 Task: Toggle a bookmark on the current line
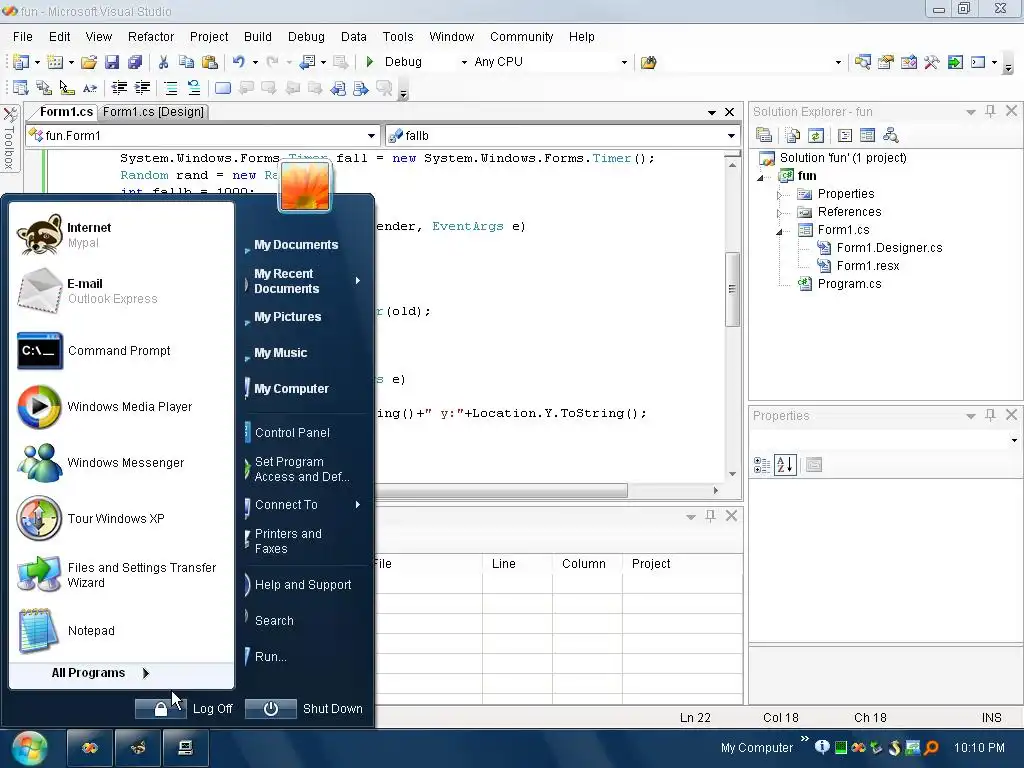tap(223, 88)
